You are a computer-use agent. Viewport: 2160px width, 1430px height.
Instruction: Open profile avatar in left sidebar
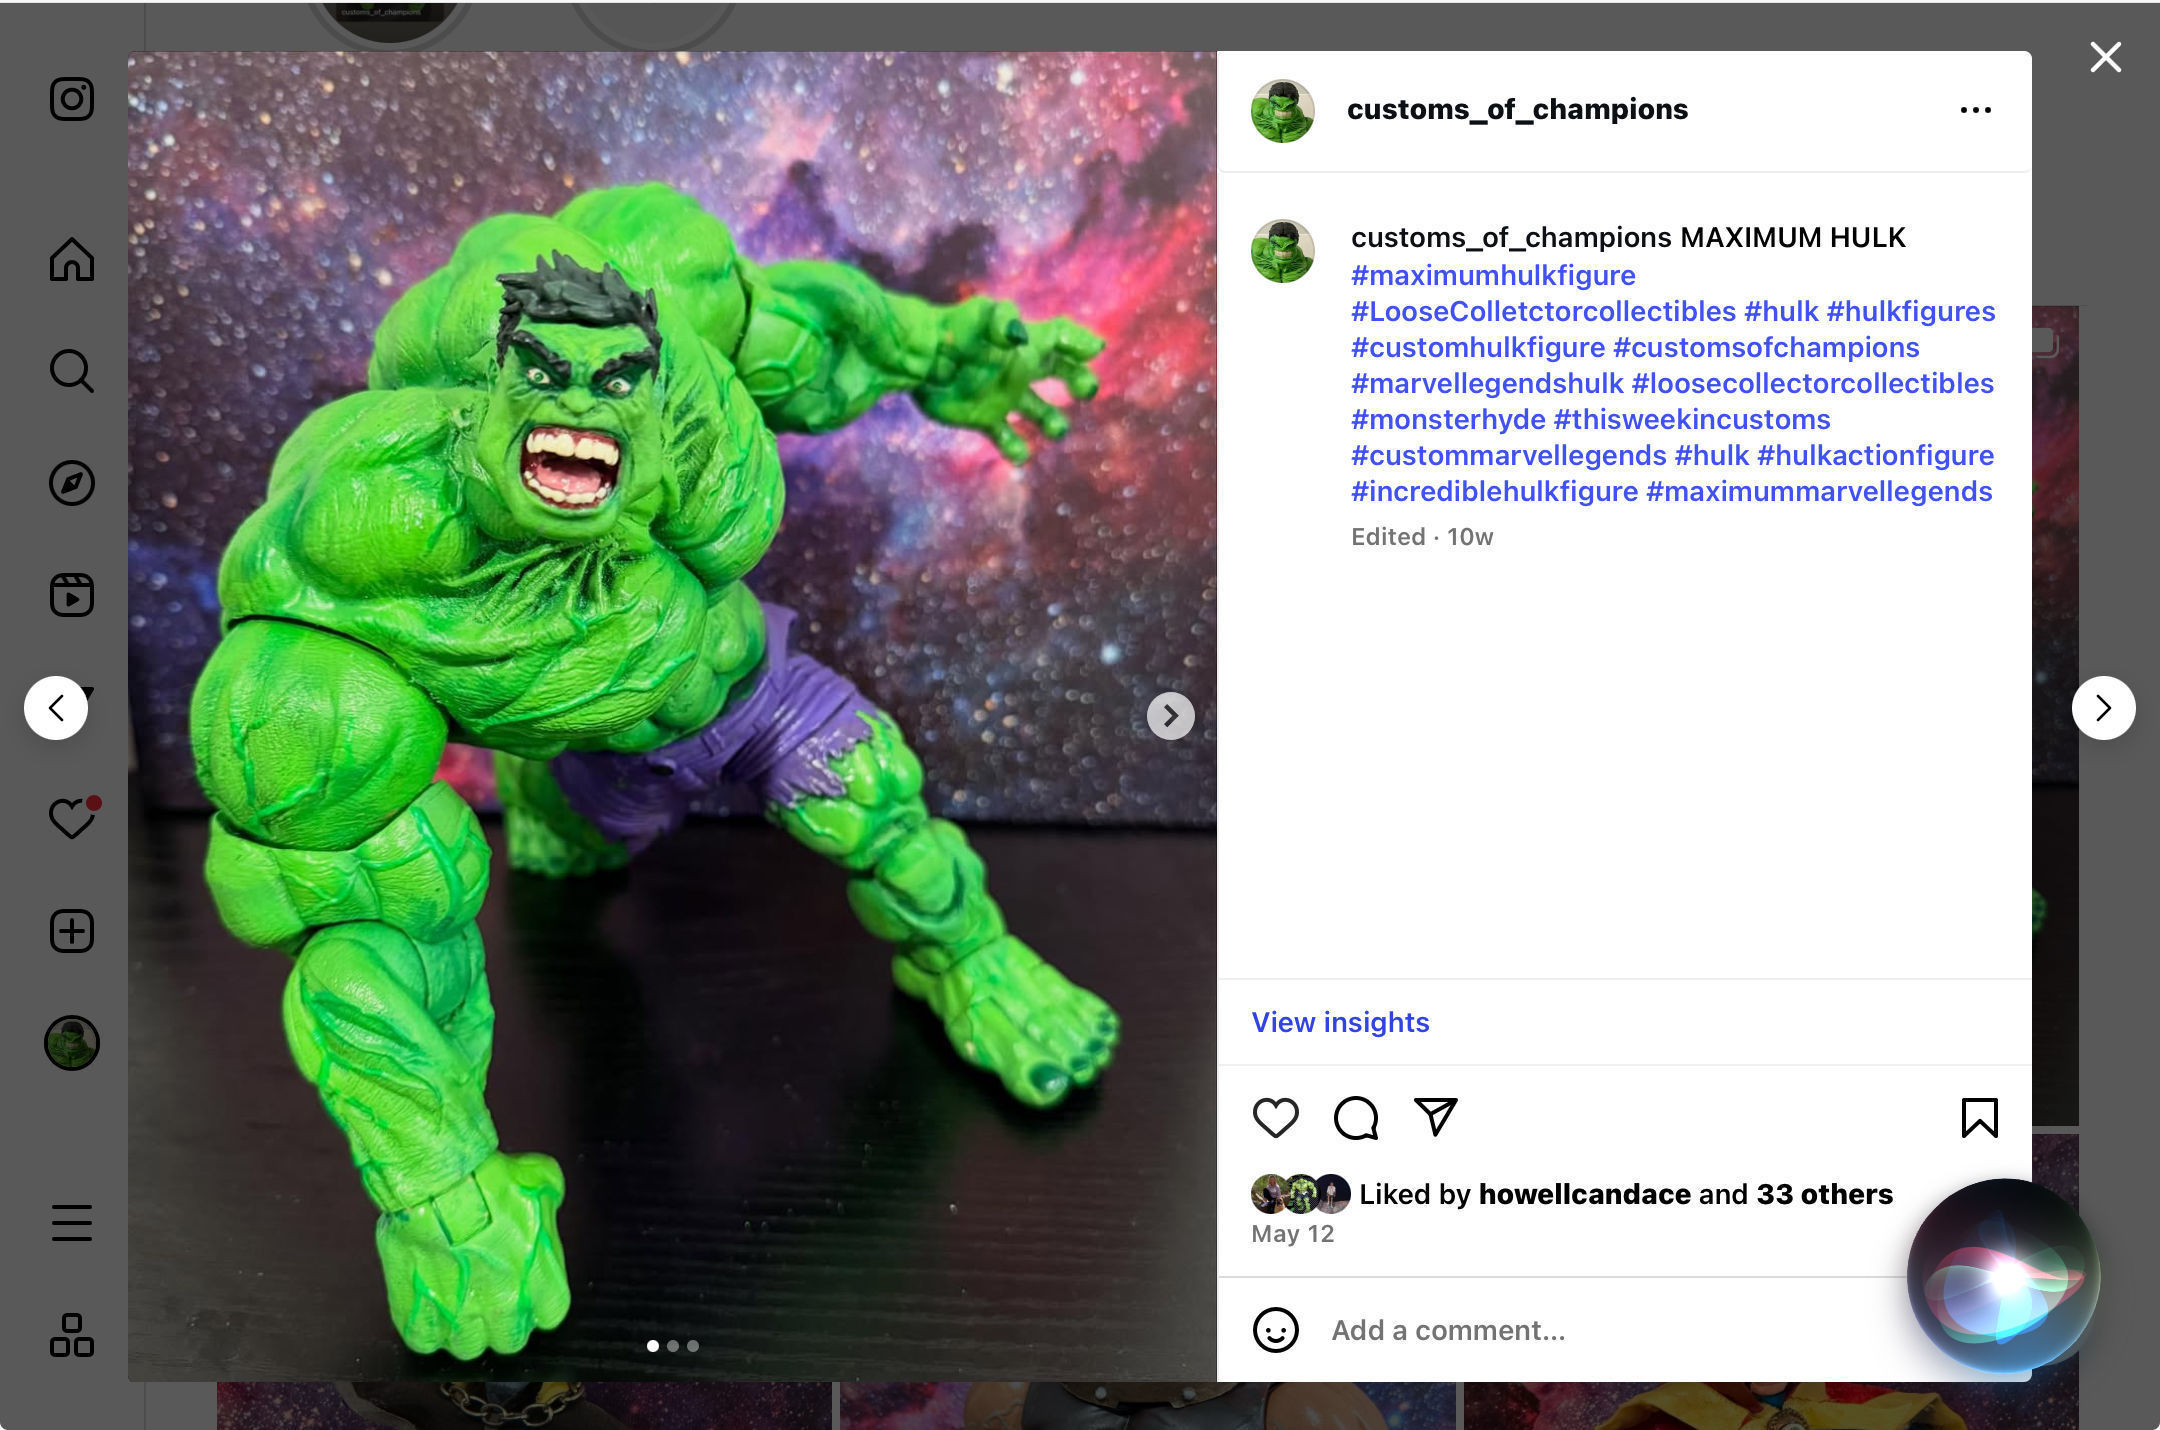click(72, 1043)
